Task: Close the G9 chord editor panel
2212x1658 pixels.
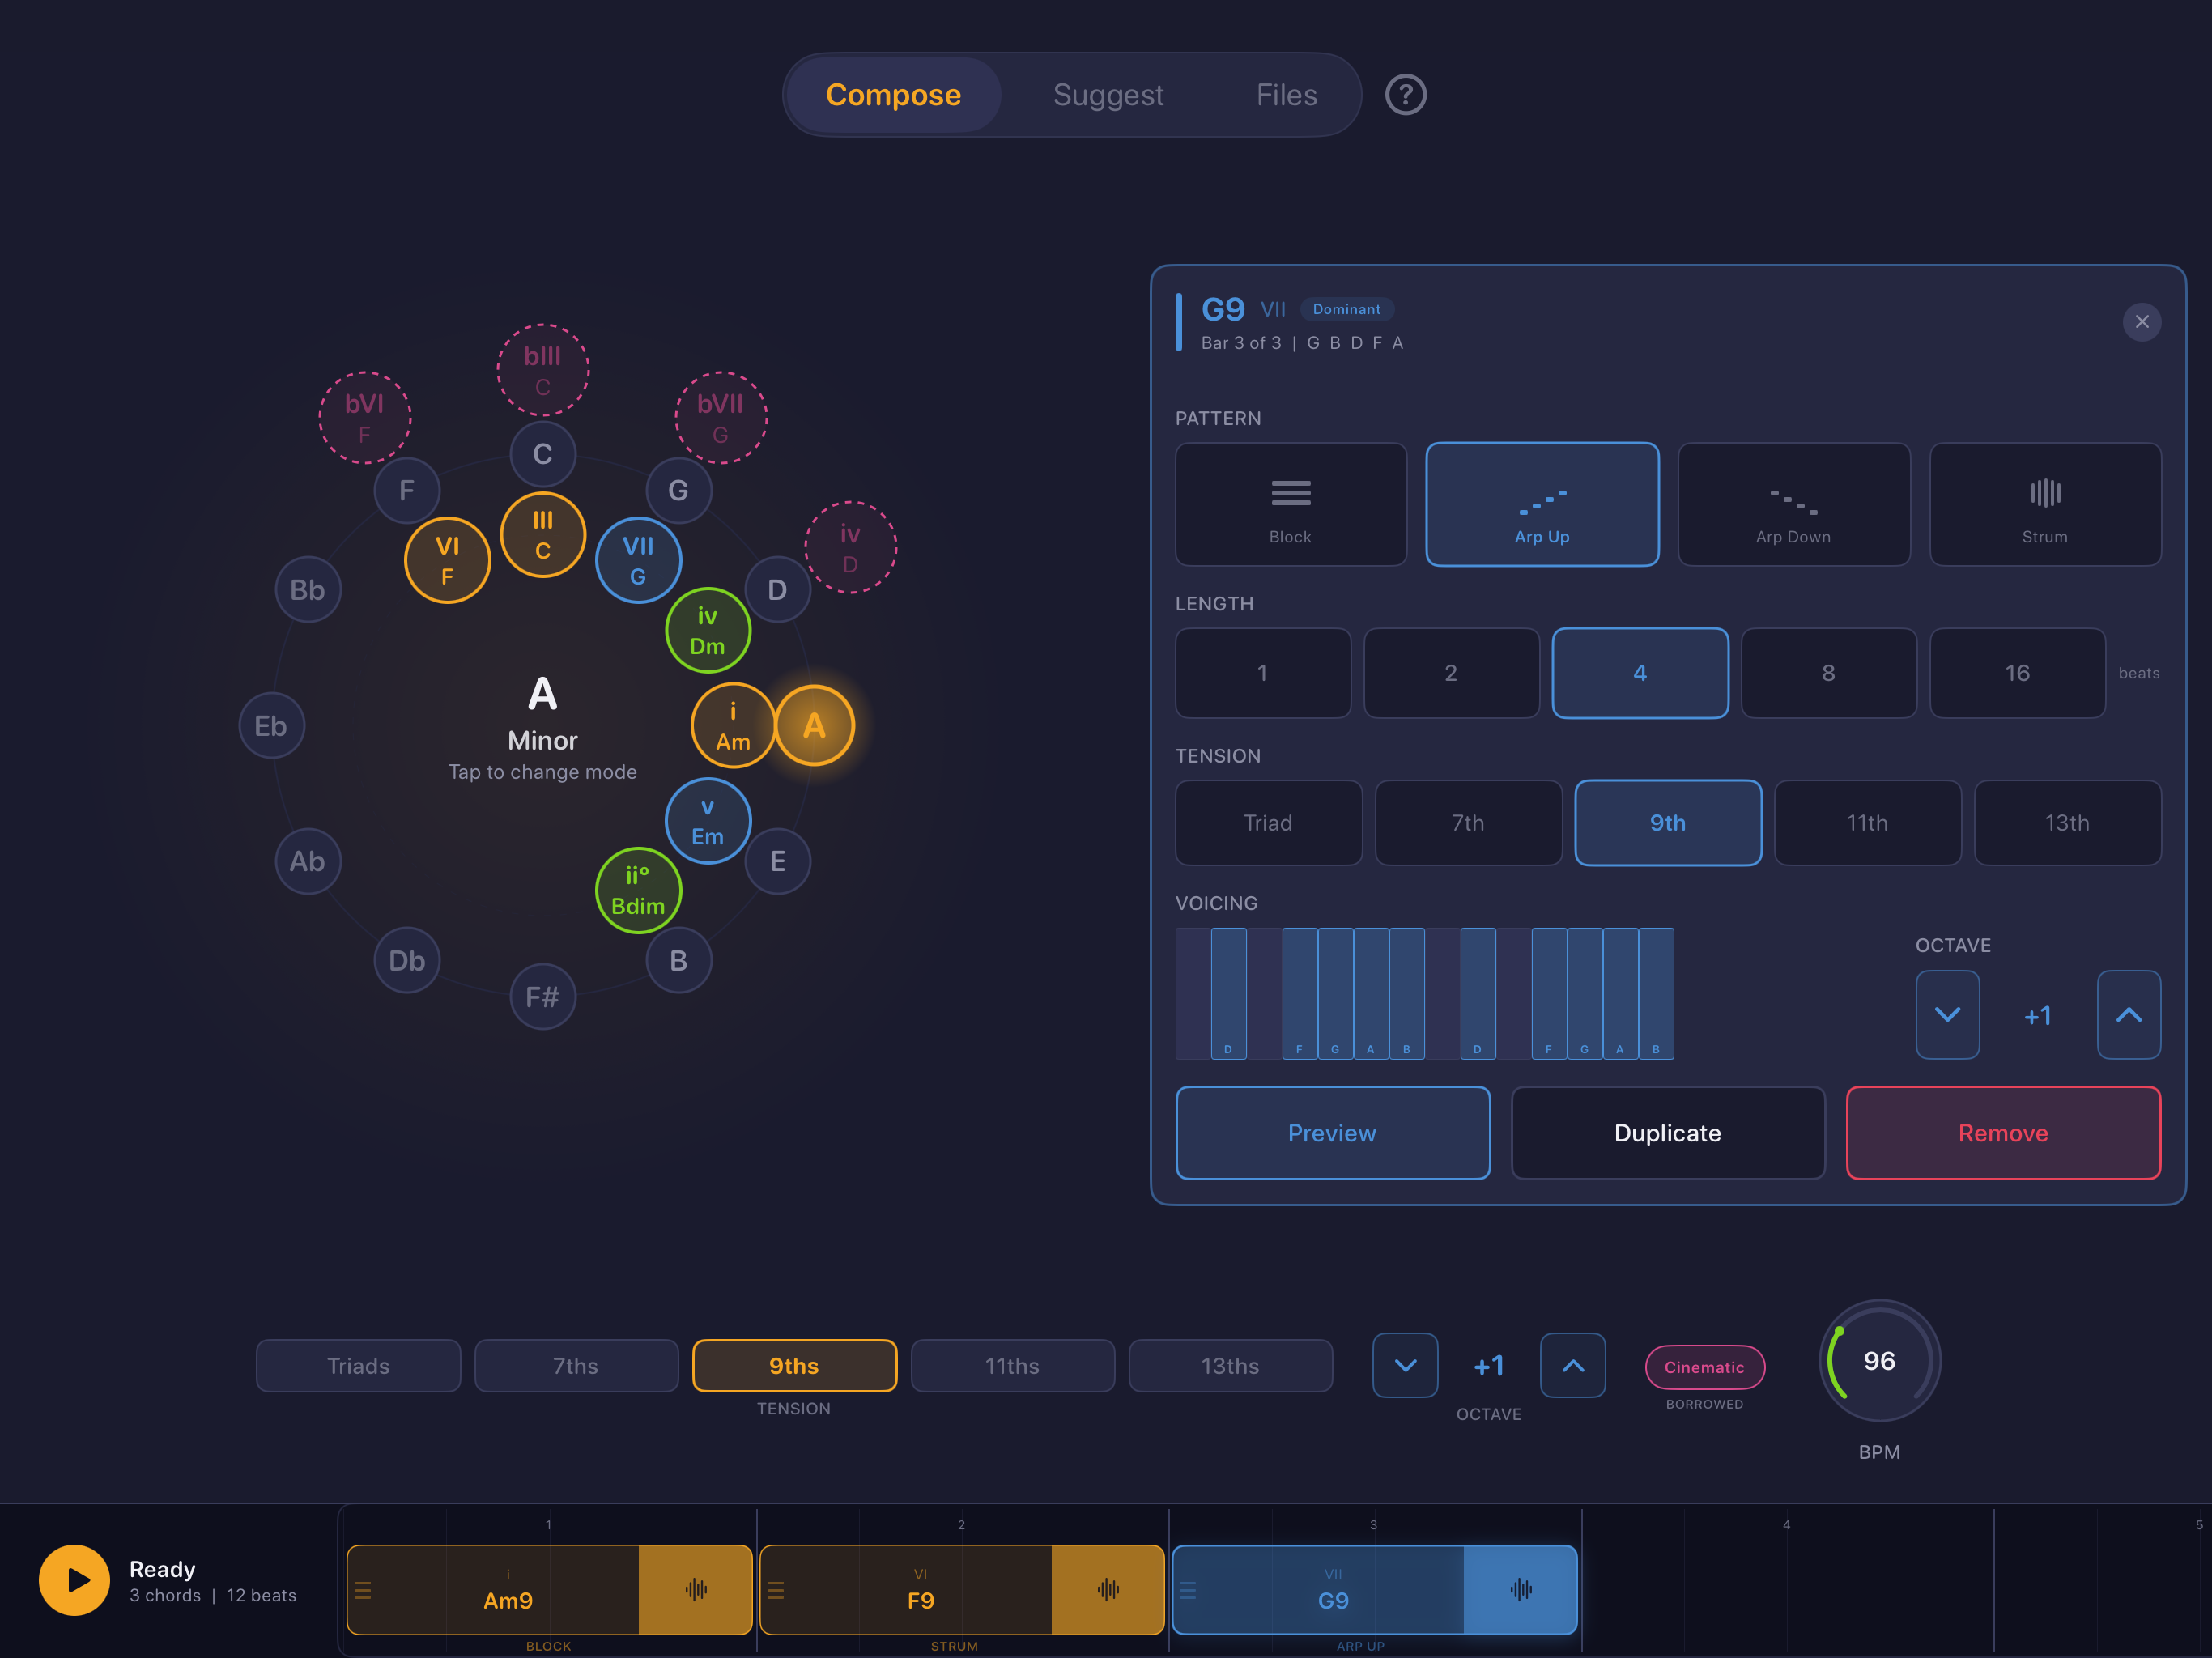Action: coord(2141,322)
